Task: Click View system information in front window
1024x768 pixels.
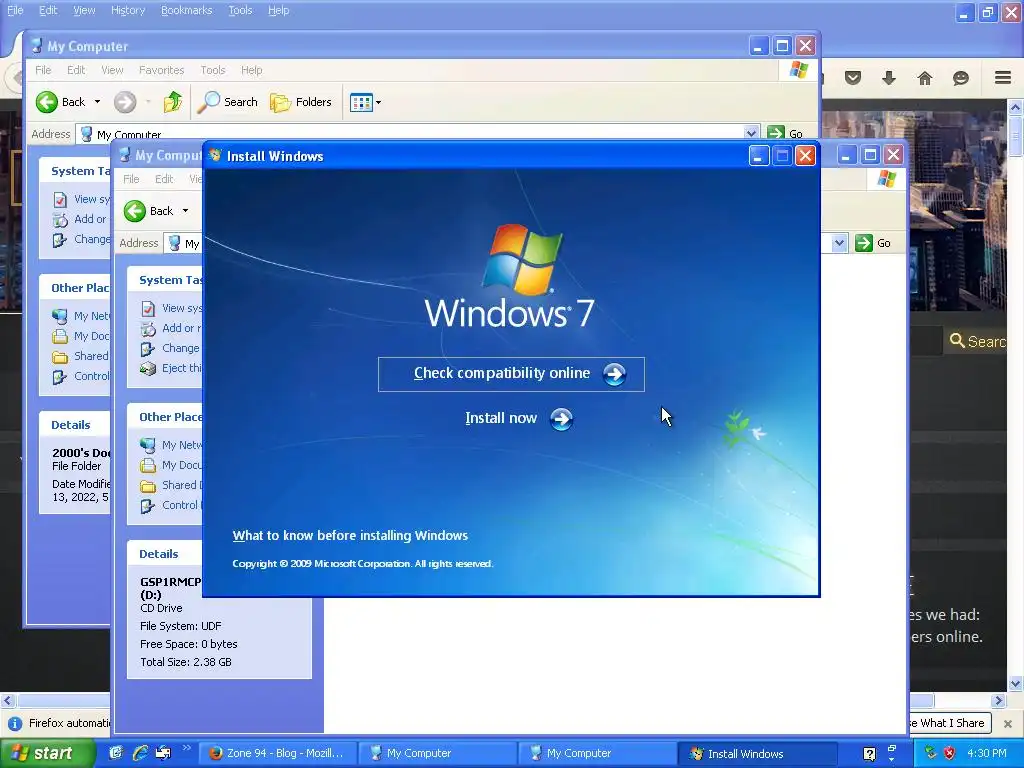Action: (182, 308)
